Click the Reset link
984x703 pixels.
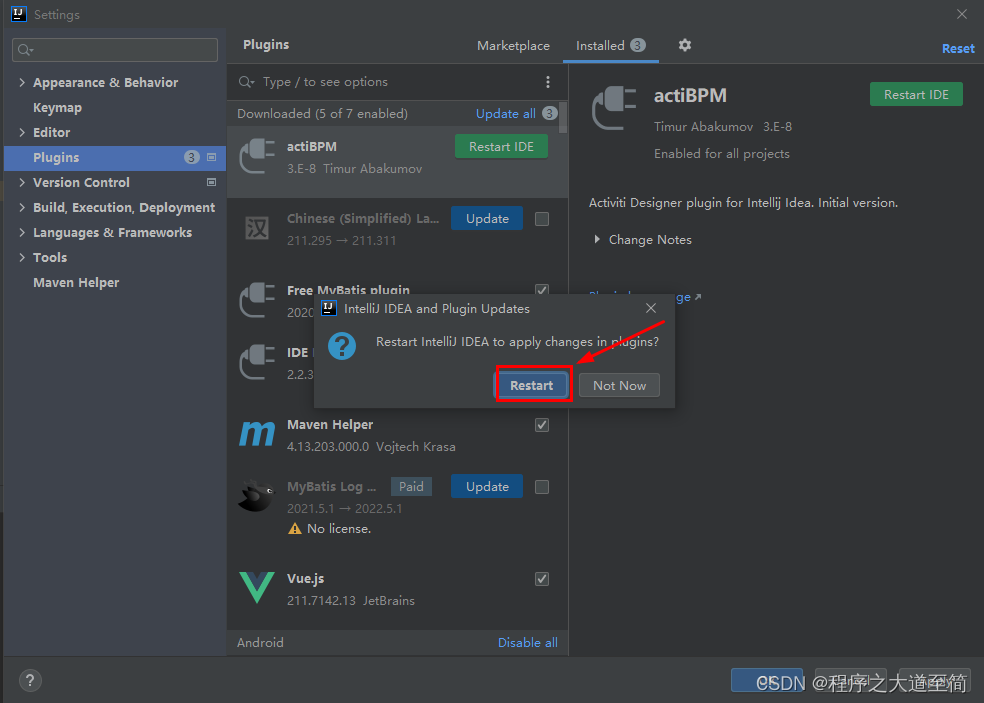[958, 48]
